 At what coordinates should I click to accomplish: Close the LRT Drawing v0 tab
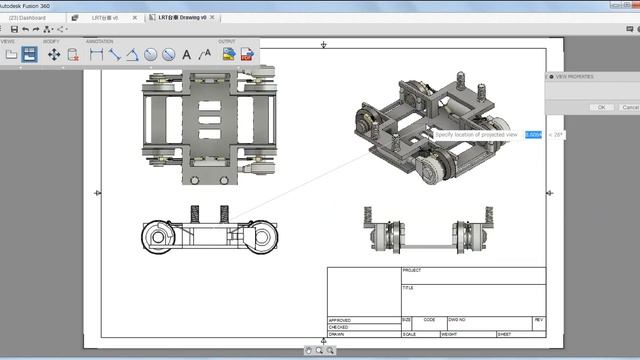tap(212, 18)
